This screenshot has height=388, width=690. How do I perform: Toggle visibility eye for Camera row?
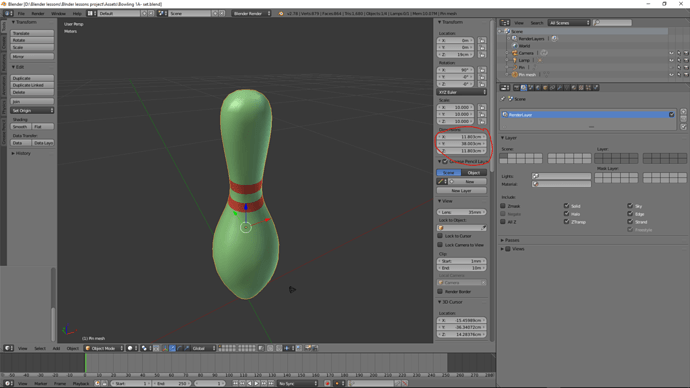[671, 53]
